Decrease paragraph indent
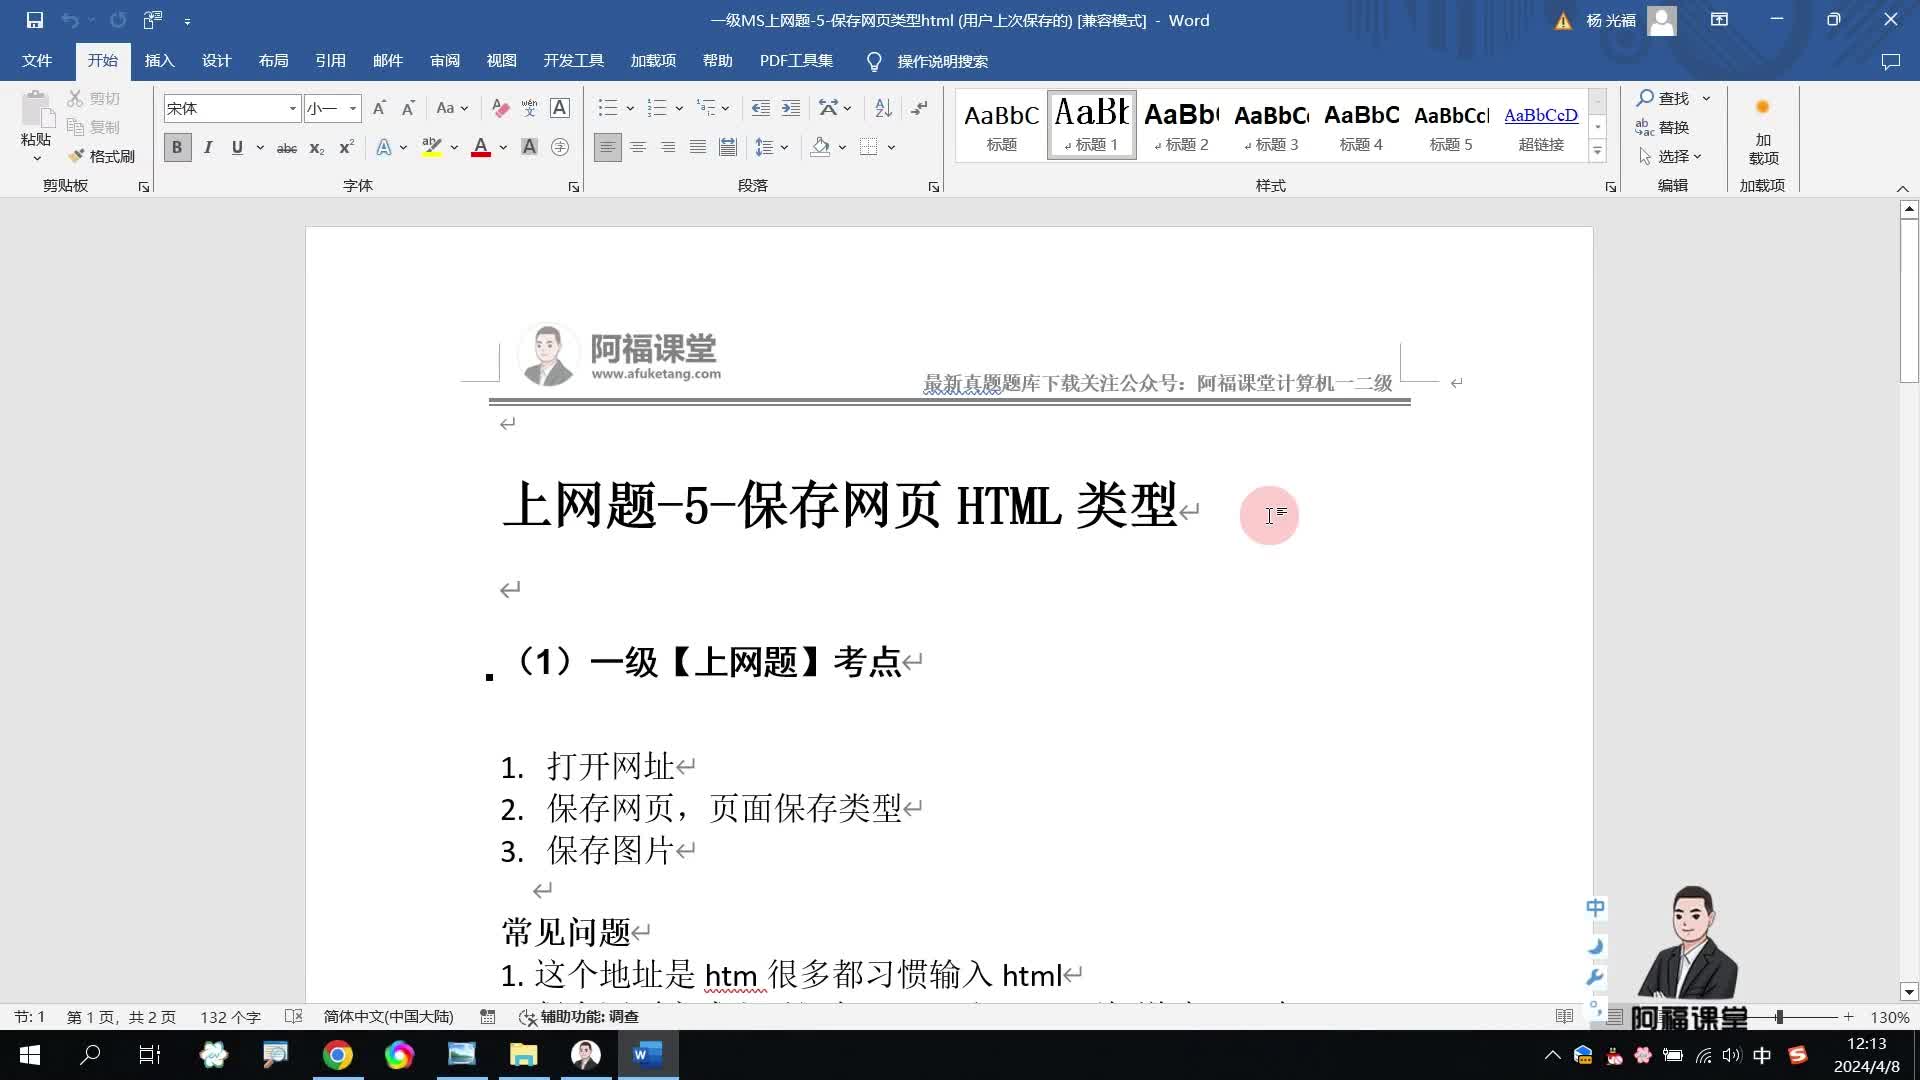This screenshot has height=1080, width=1920. tap(760, 108)
